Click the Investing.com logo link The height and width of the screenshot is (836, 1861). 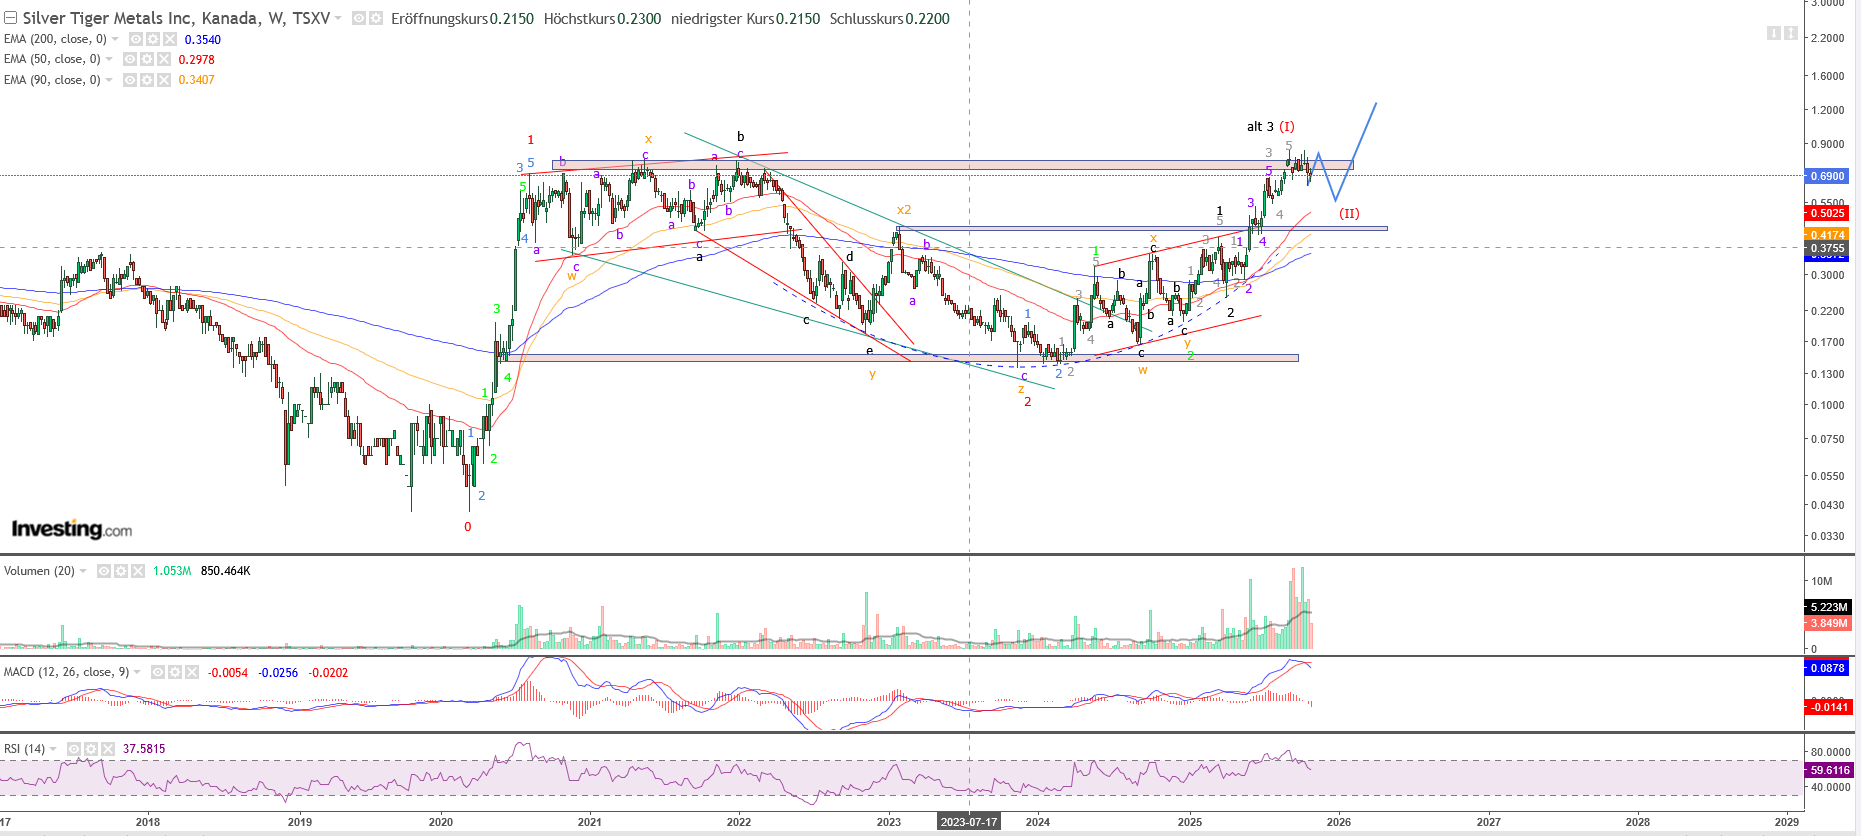point(72,529)
